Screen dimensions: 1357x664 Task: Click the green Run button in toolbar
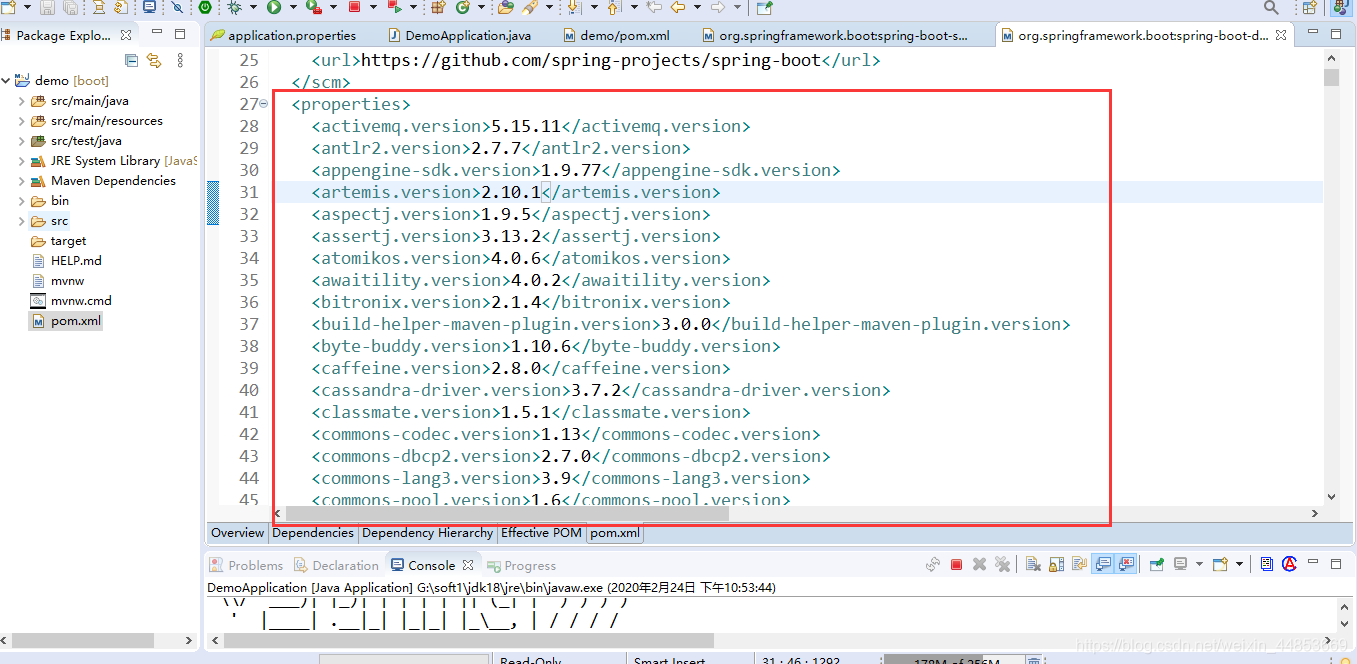point(273,7)
